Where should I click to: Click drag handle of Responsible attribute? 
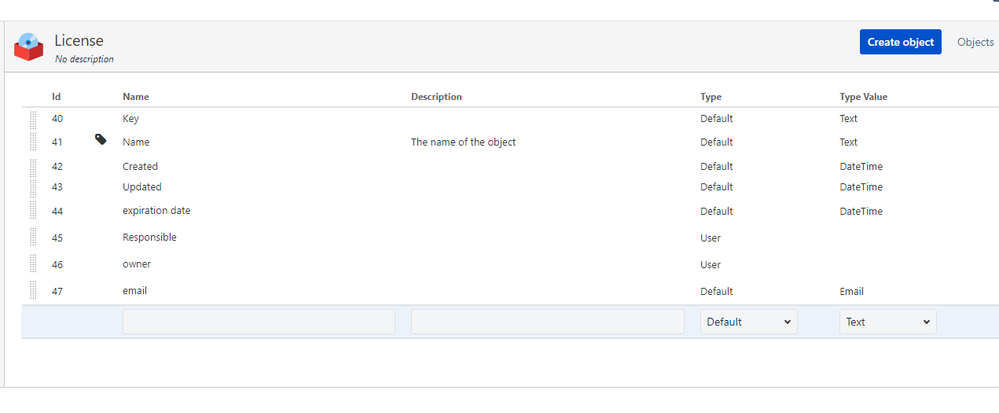click(33, 237)
